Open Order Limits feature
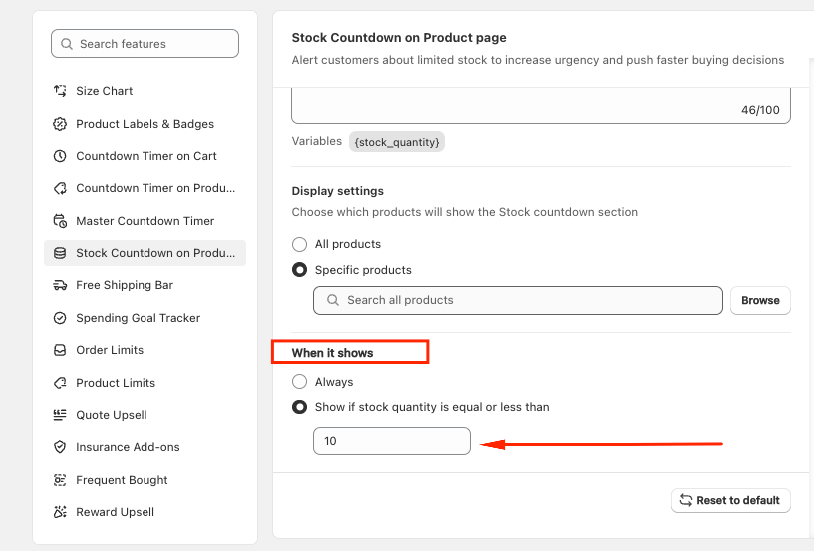Screen dimensions: 814x551 [145, 350]
